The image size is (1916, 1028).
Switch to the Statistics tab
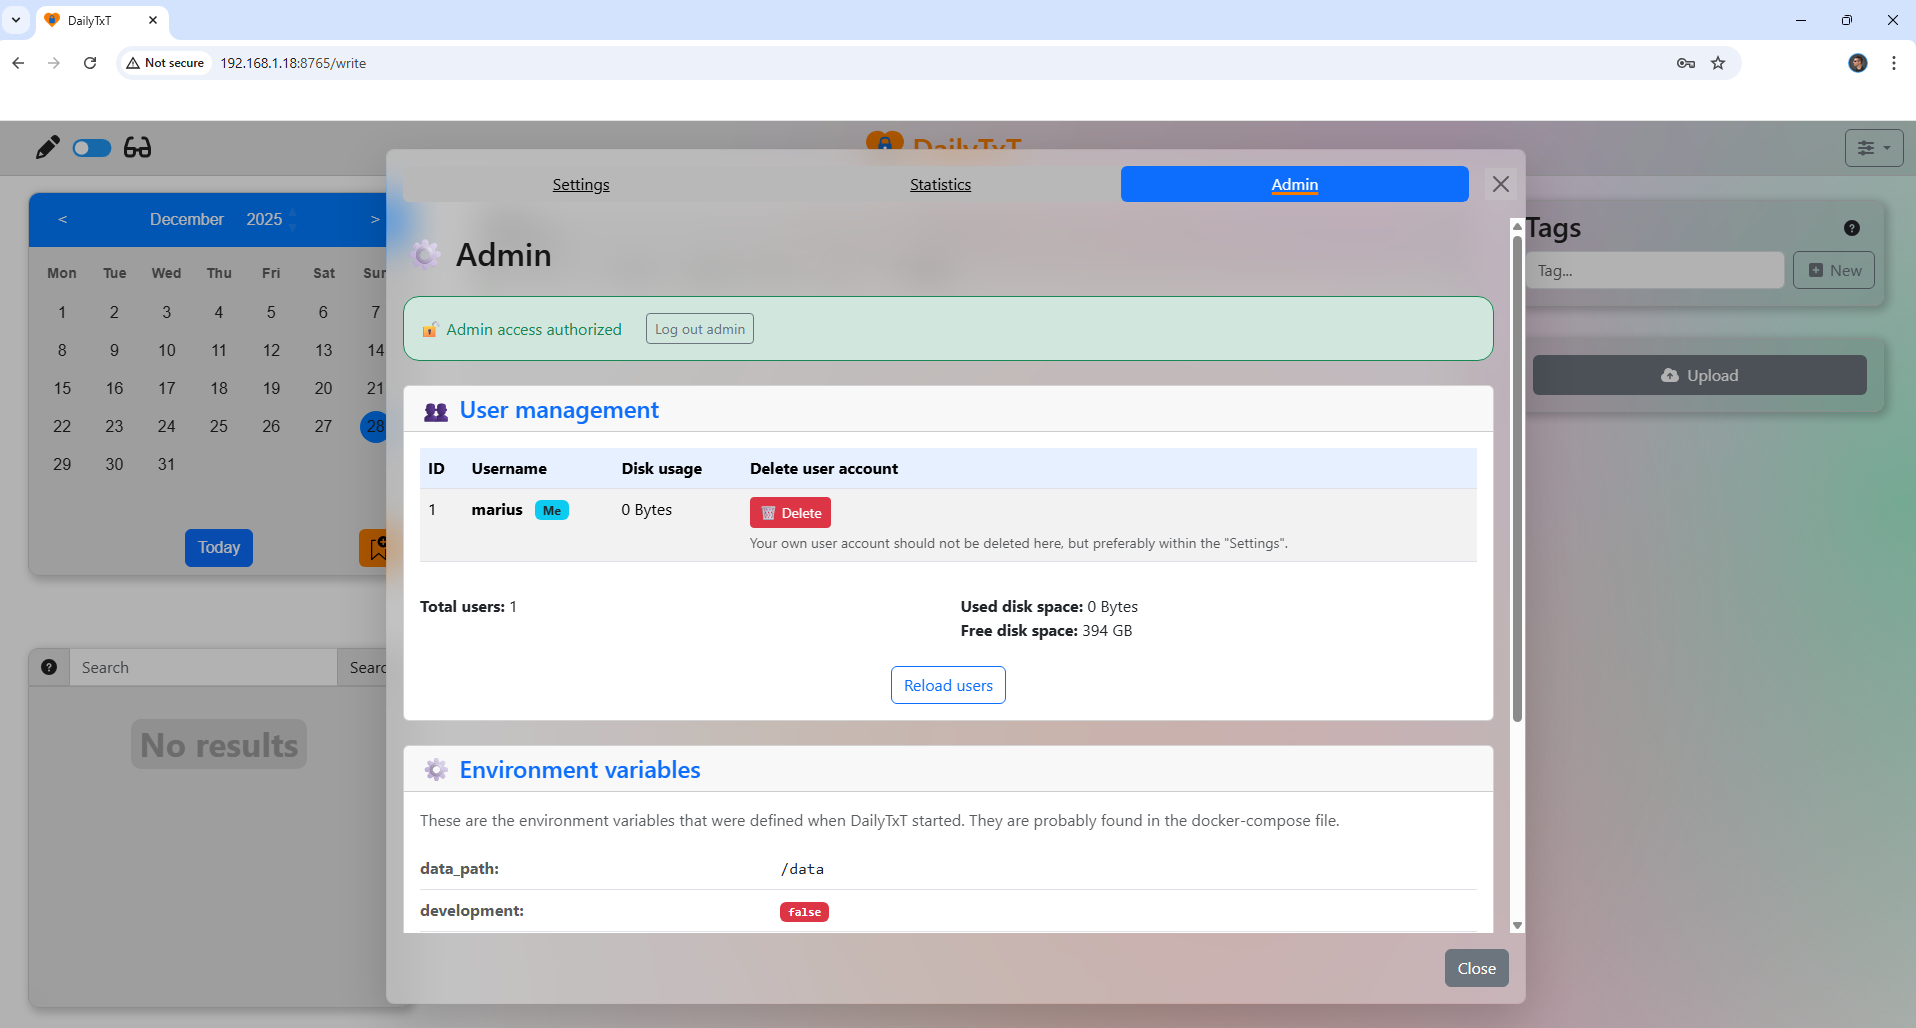940,185
